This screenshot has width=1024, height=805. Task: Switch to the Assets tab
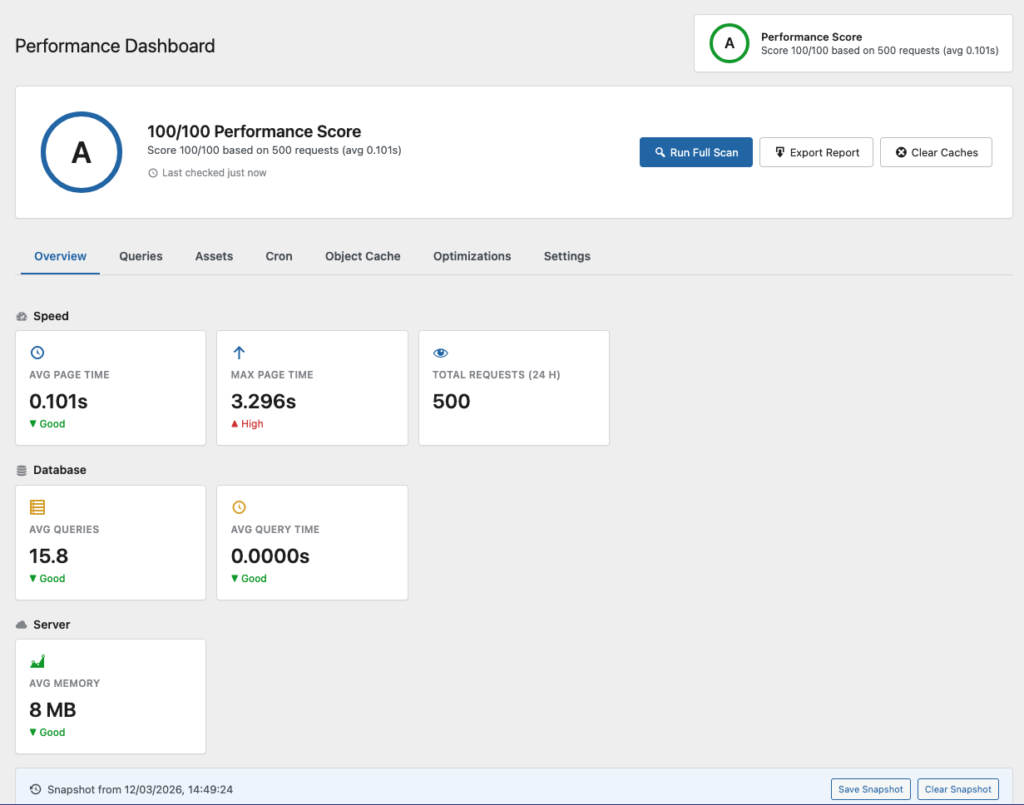coord(214,256)
